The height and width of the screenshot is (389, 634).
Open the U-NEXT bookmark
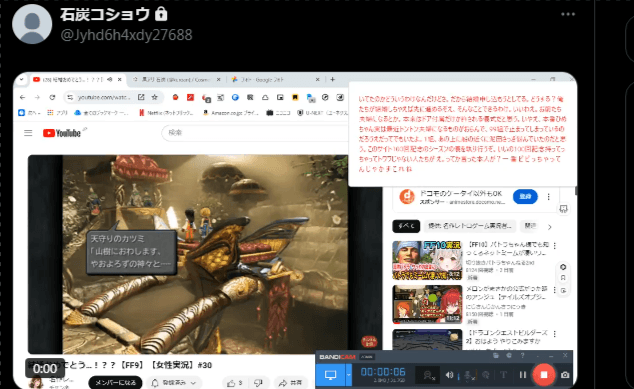(322, 113)
